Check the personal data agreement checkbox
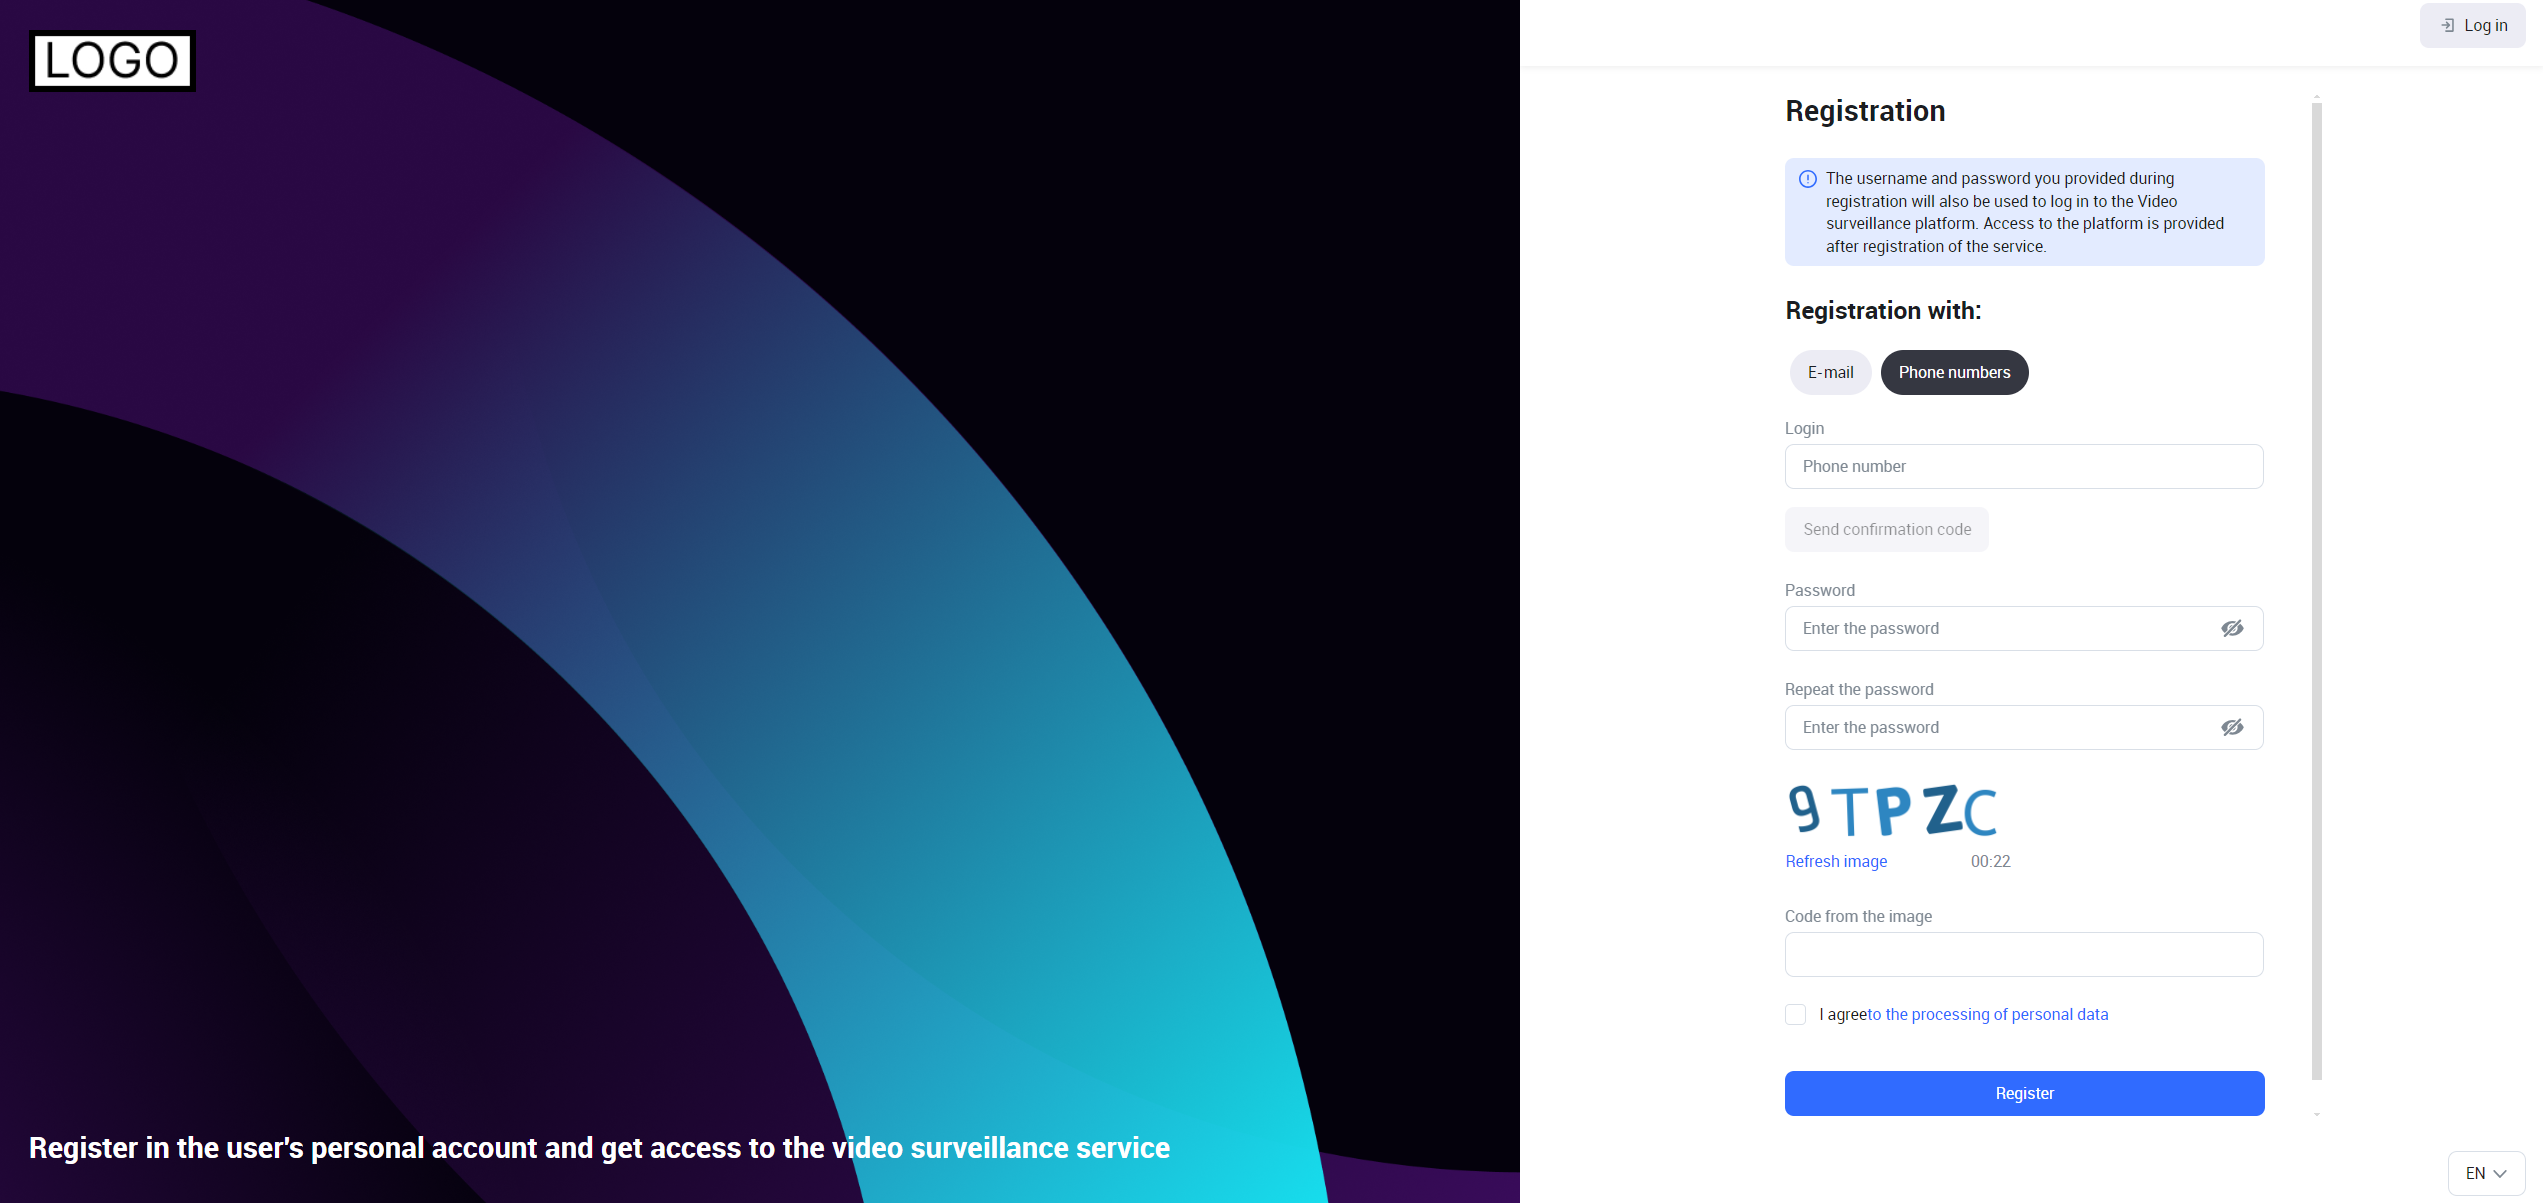The image size is (2543, 1203). [x=1795, y=1014]
